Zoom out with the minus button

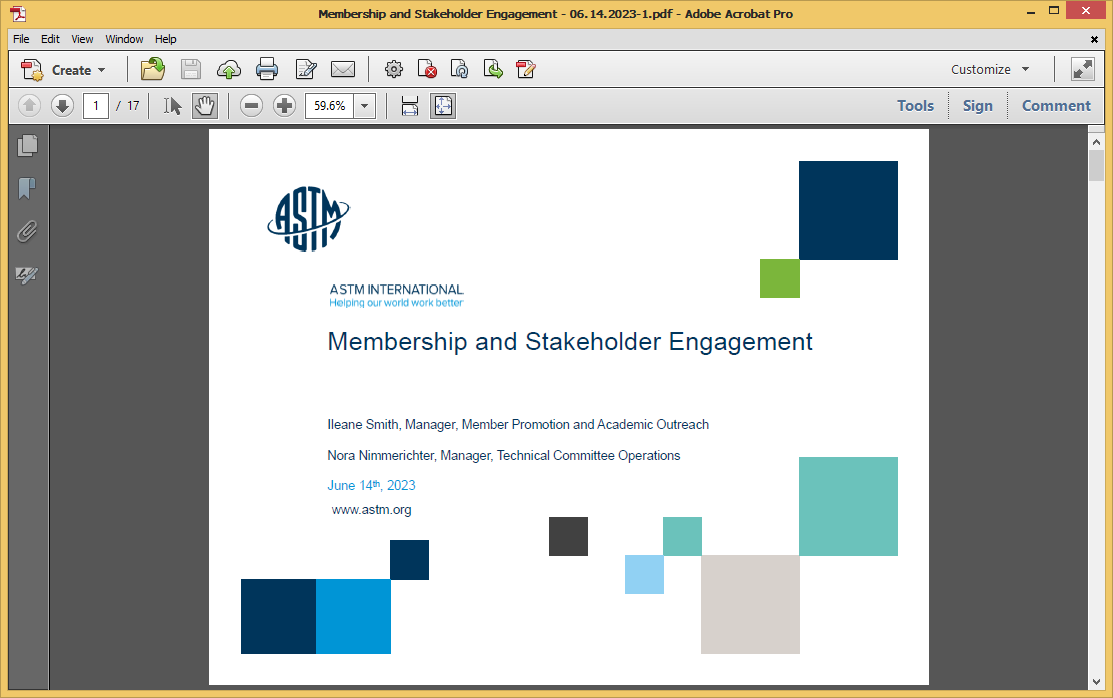[x=251, y=106]
